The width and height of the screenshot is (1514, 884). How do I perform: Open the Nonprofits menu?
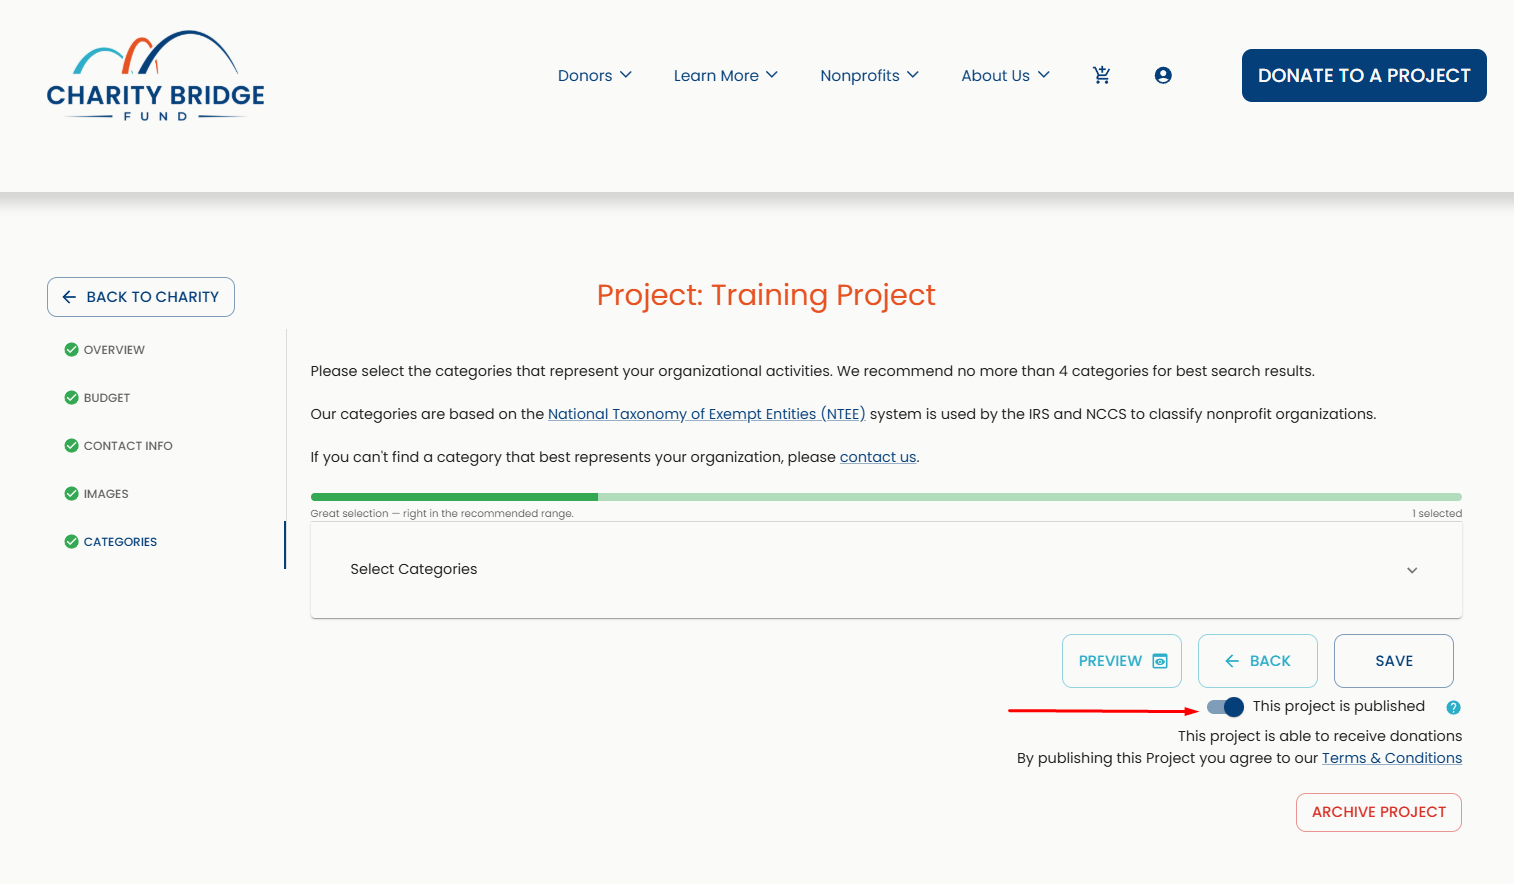coord(869,75)
